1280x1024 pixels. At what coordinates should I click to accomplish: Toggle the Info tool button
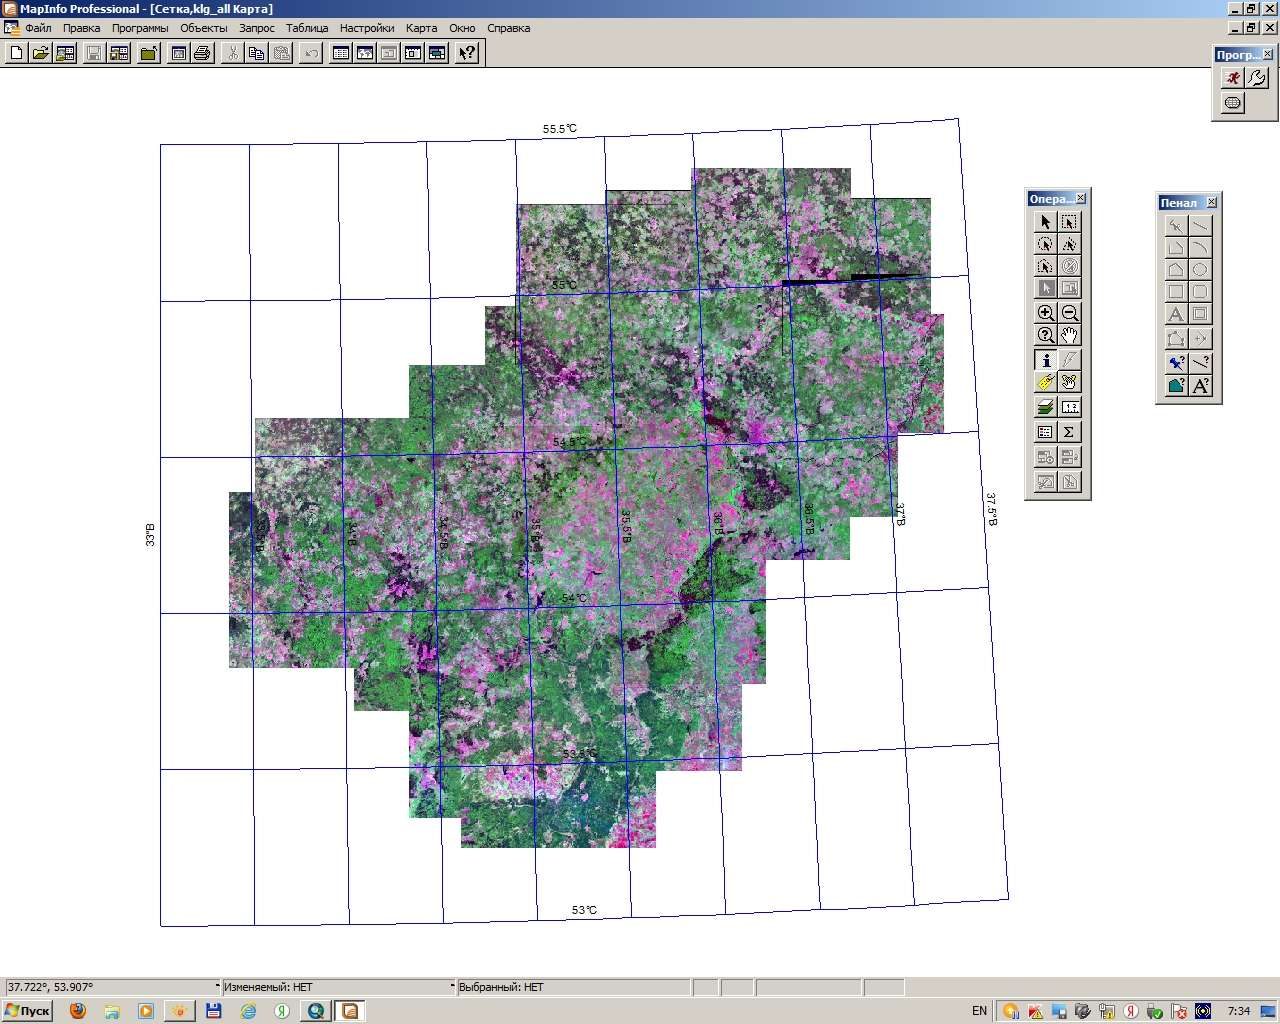1045,360
